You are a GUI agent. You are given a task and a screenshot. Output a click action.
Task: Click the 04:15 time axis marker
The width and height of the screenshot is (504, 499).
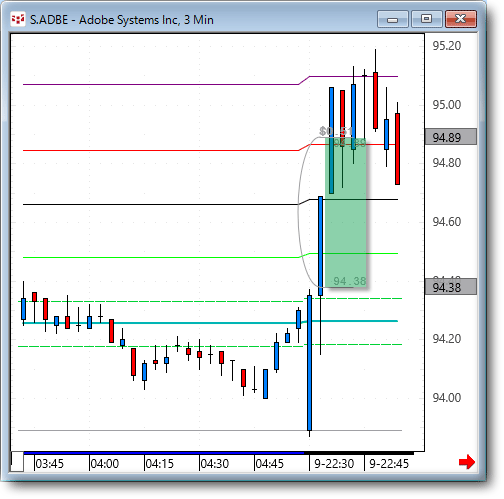pyautogui.click(x=159, y=463)
